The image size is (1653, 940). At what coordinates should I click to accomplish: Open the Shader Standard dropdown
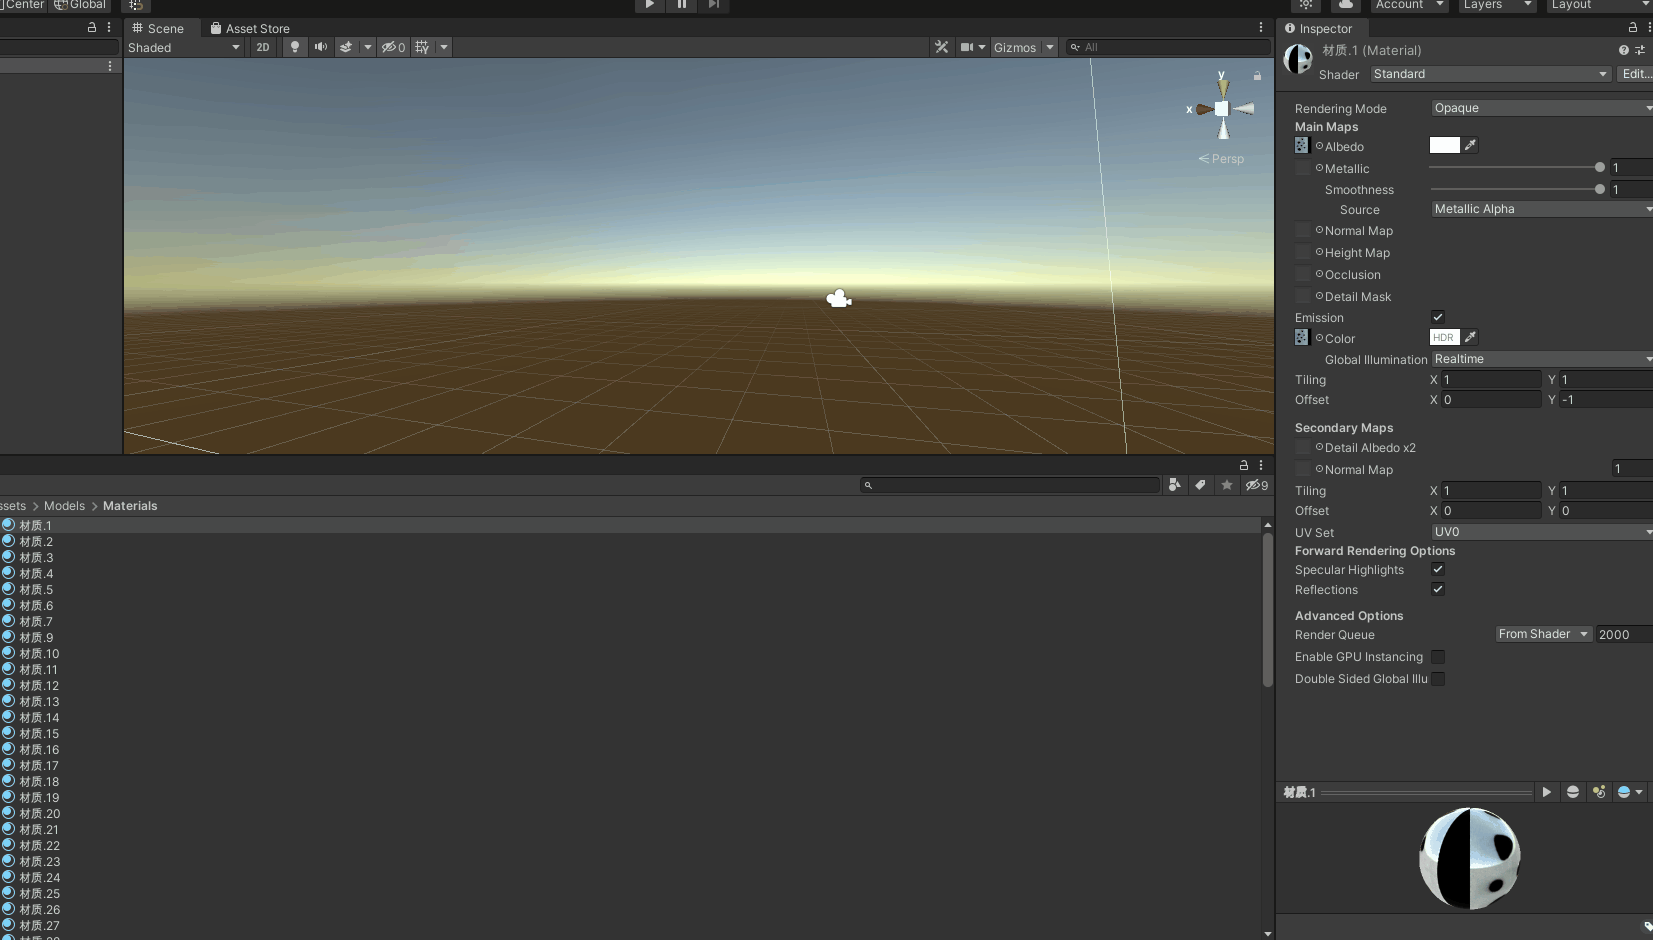[x=1490, y=74]
